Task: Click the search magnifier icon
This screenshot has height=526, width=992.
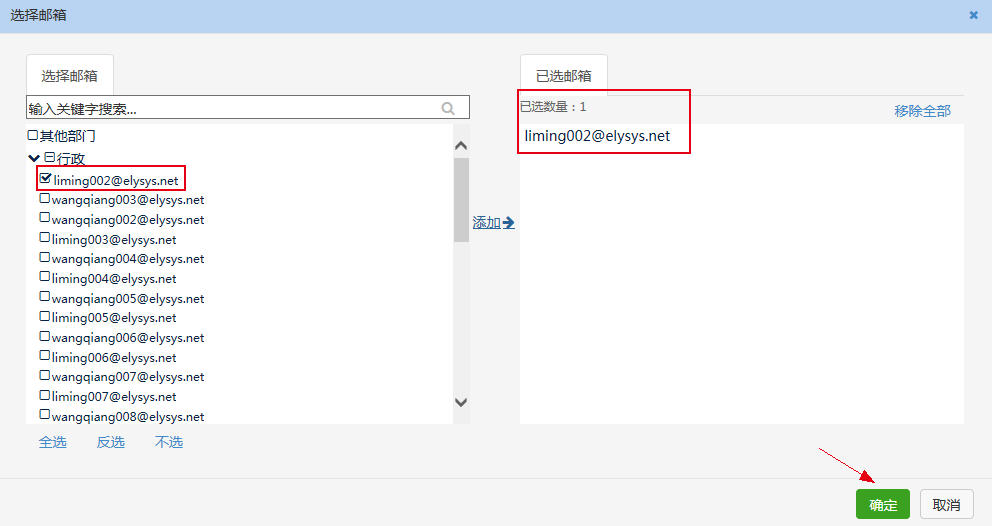Action: click(448, 108)
